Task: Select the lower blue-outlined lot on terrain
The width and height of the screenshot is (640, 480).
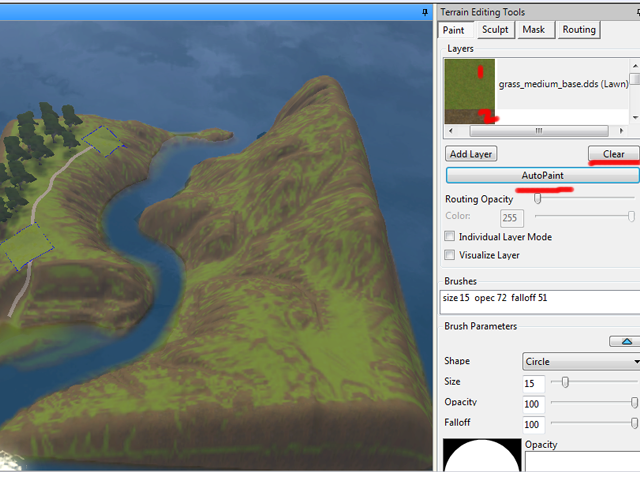Action: click(x=26, y=246)
